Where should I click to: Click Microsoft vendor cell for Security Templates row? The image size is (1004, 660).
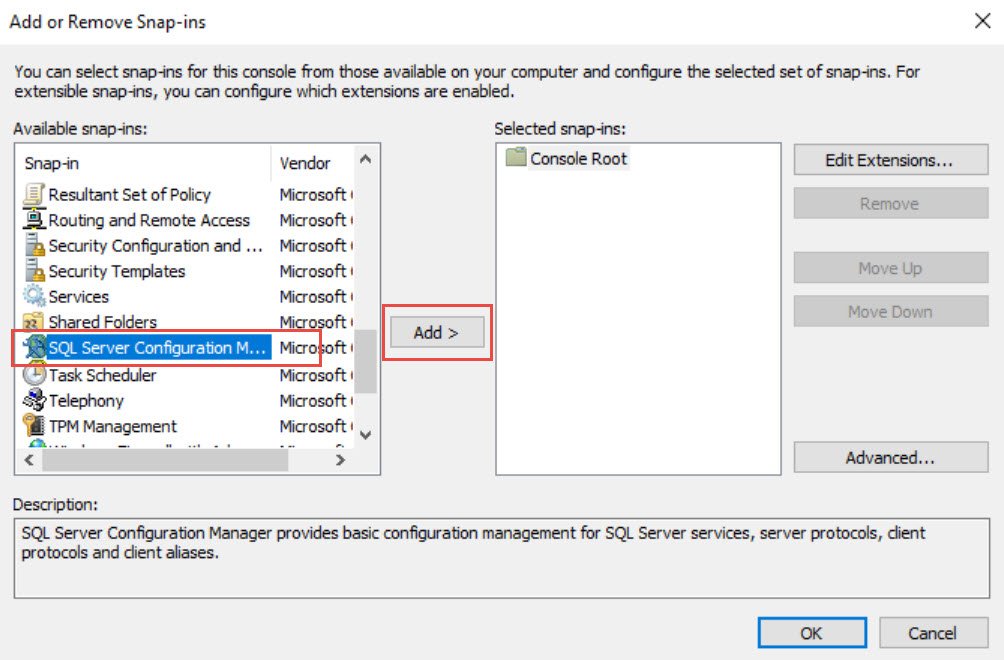314,271
